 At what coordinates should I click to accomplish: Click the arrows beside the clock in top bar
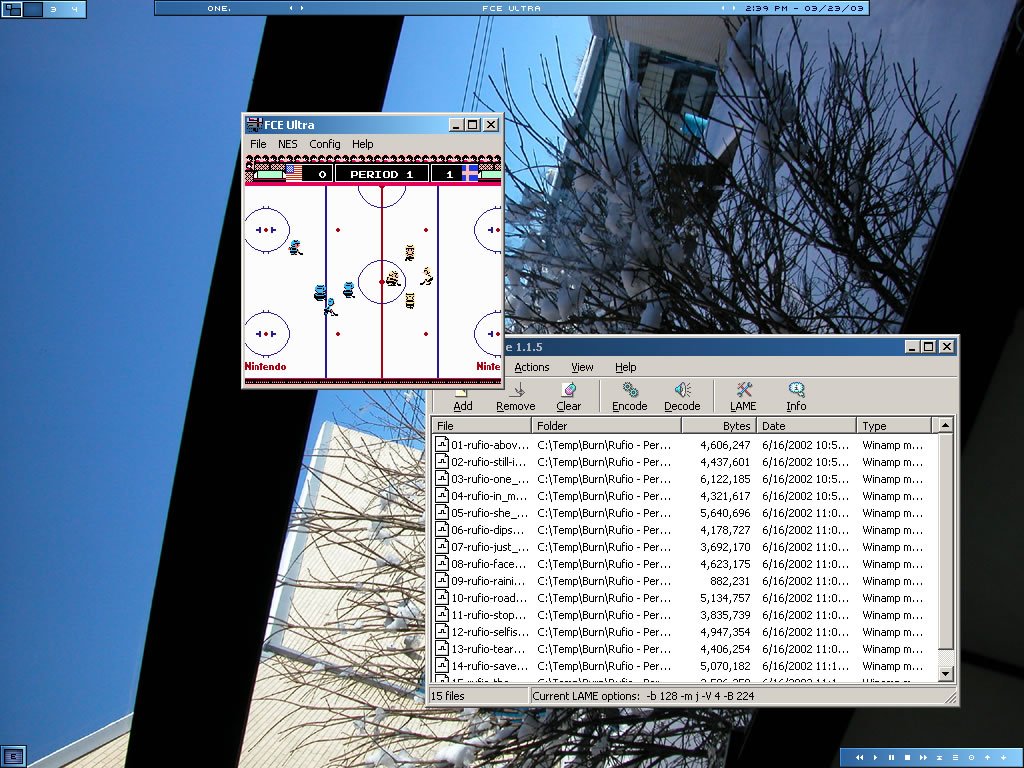pos(728,8)
